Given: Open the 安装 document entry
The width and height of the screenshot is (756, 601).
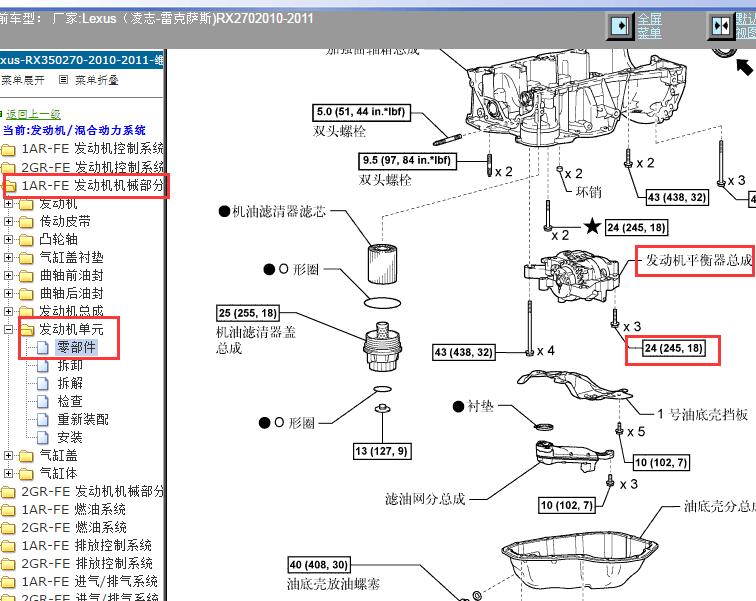Looking at the screenshot, I should 70,438.
